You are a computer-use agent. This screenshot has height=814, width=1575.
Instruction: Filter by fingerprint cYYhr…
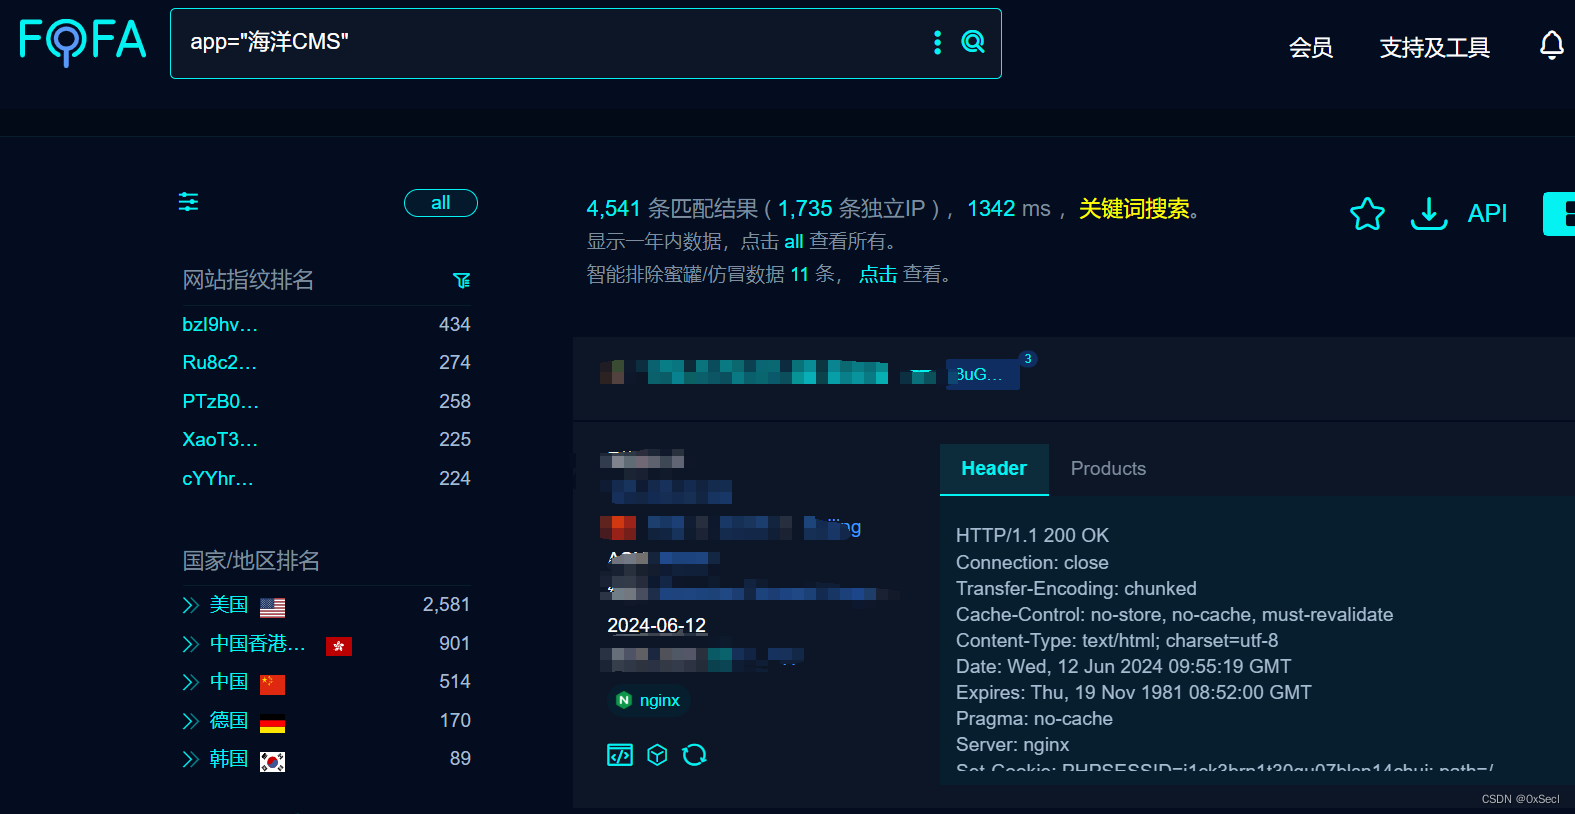point(218,479)
